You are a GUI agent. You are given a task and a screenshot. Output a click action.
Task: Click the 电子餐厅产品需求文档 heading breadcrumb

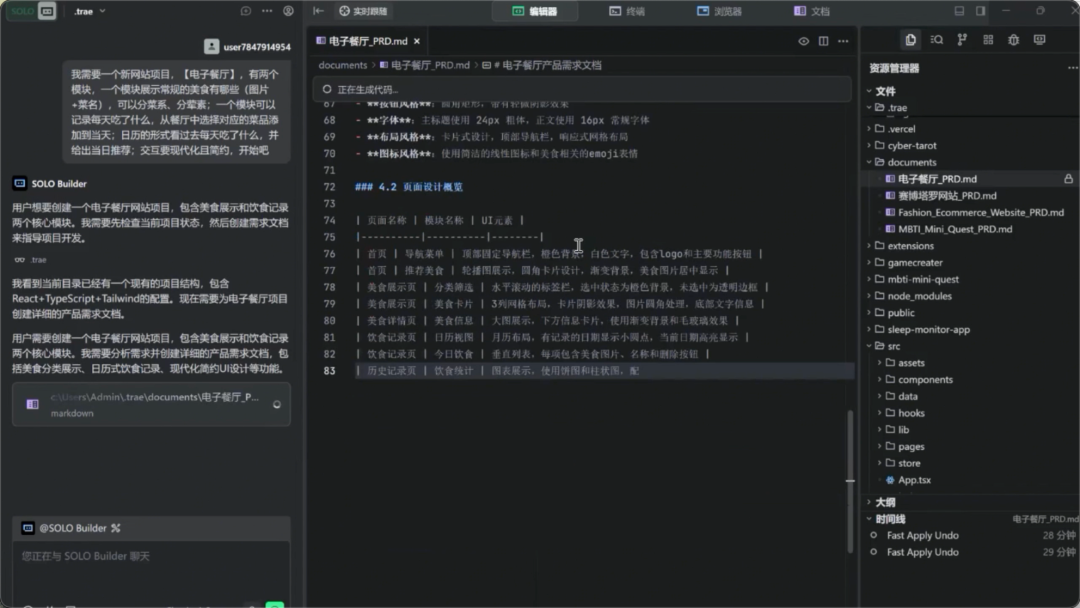coord(542,65)
